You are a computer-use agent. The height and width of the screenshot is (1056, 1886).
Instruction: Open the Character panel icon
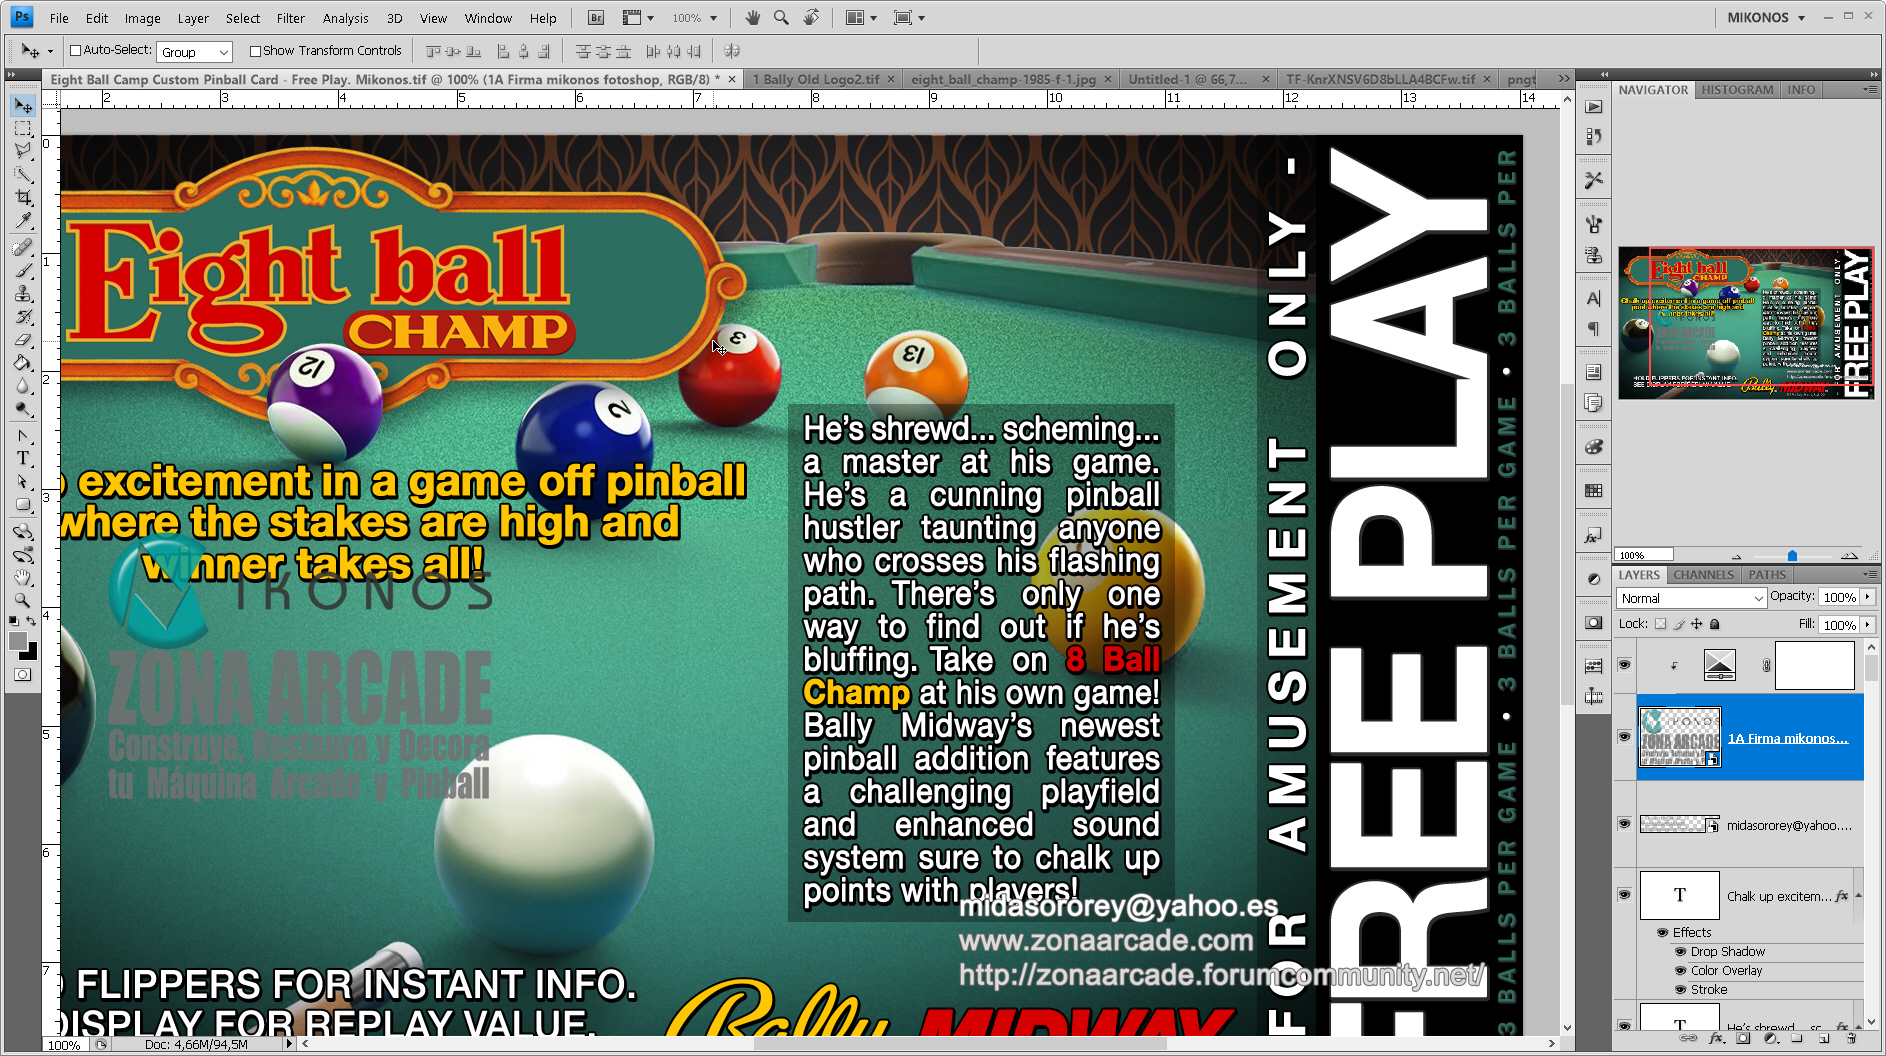click(x=1593, y=298)
